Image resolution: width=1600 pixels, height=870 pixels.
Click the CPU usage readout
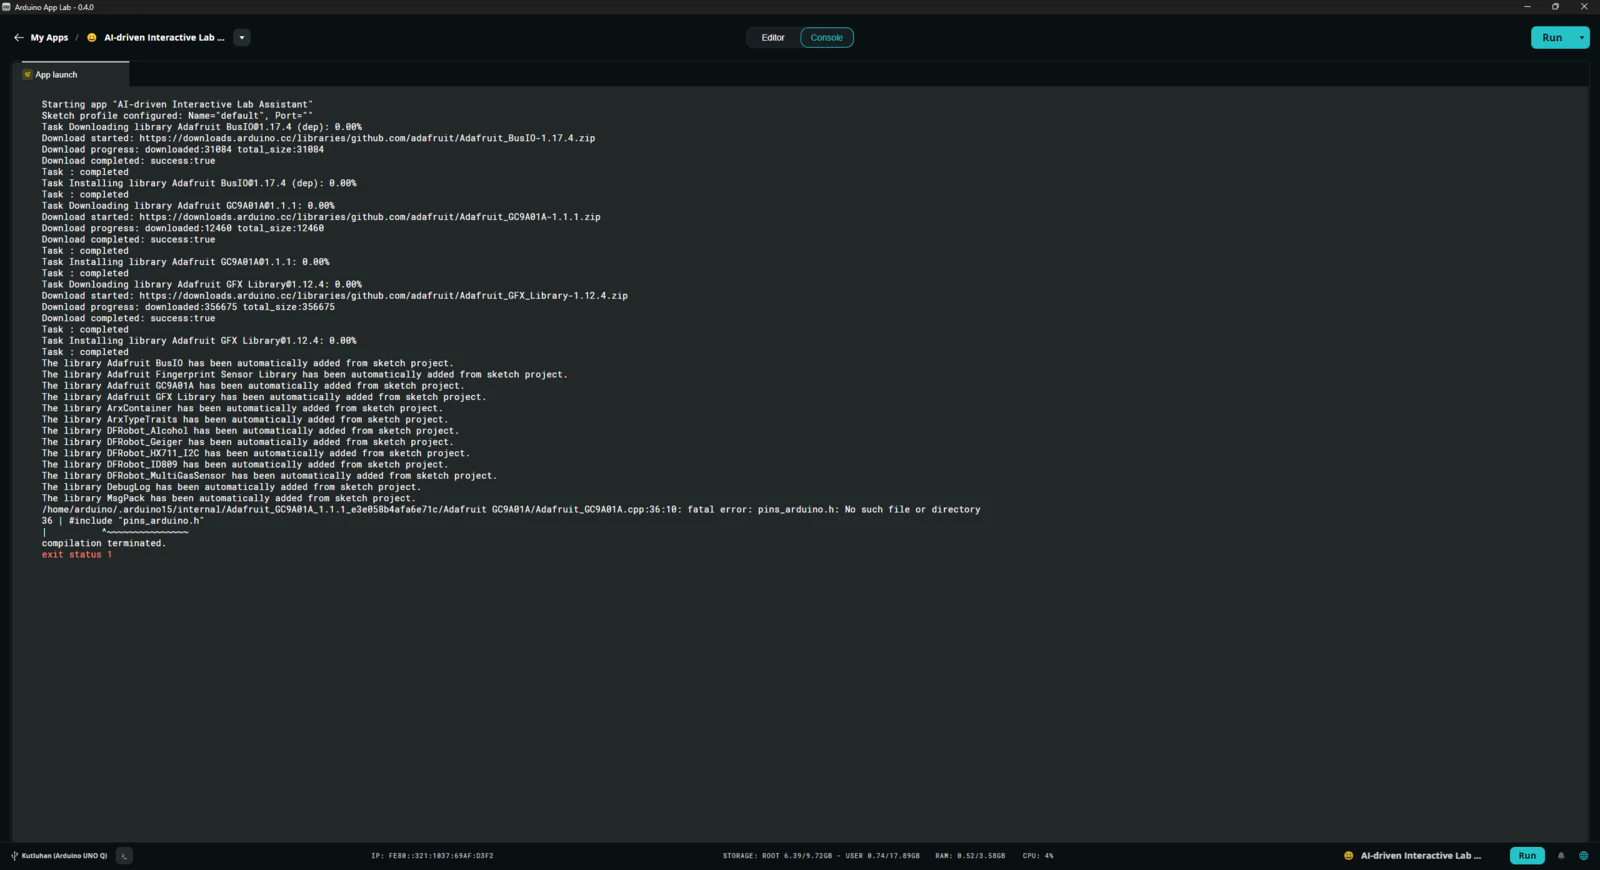pos(1038,856)
